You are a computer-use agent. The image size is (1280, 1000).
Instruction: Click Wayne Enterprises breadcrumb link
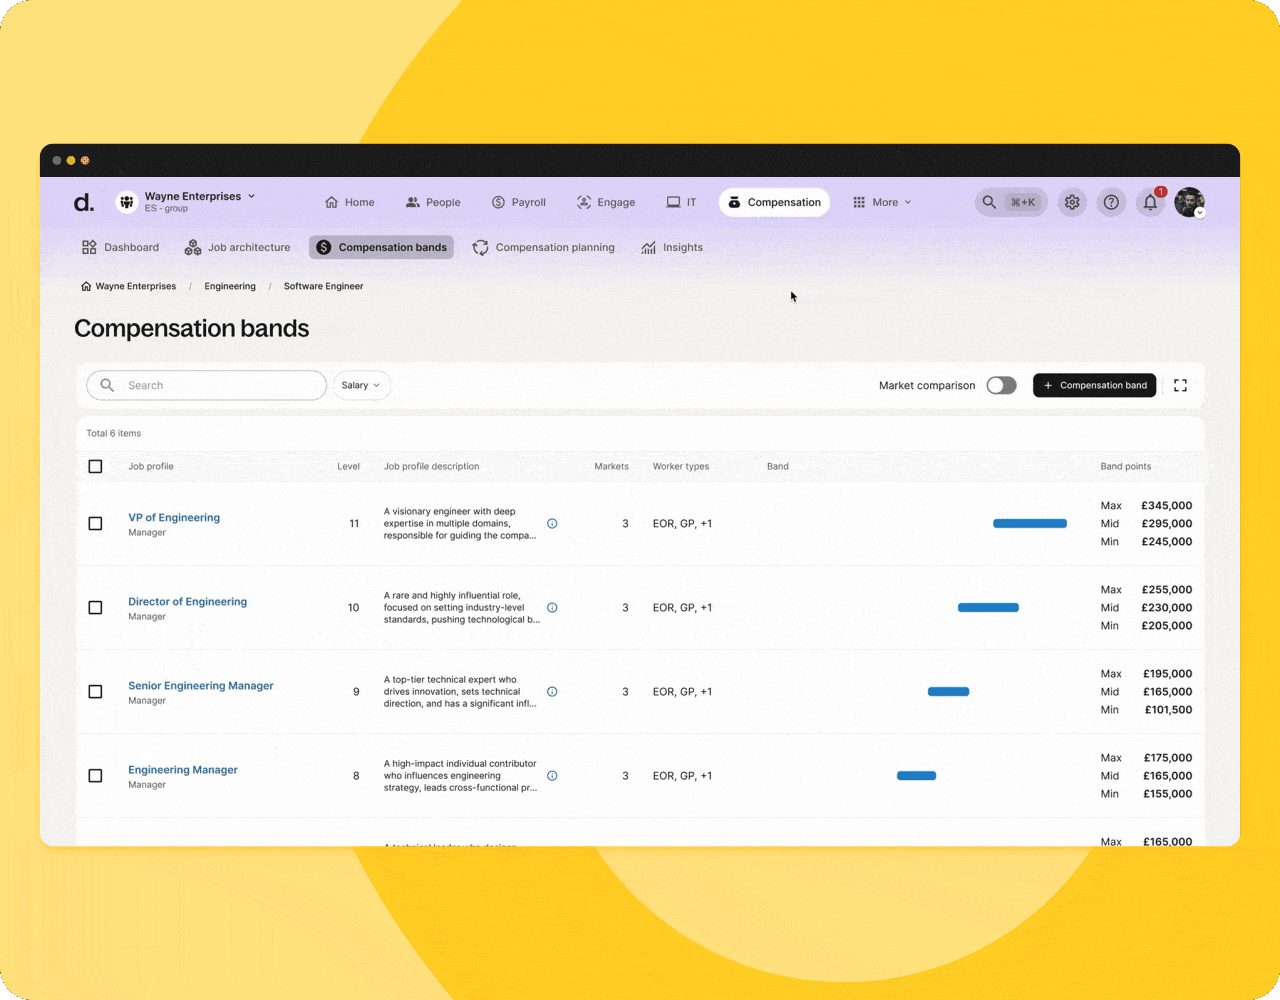[x=136, y=286]
